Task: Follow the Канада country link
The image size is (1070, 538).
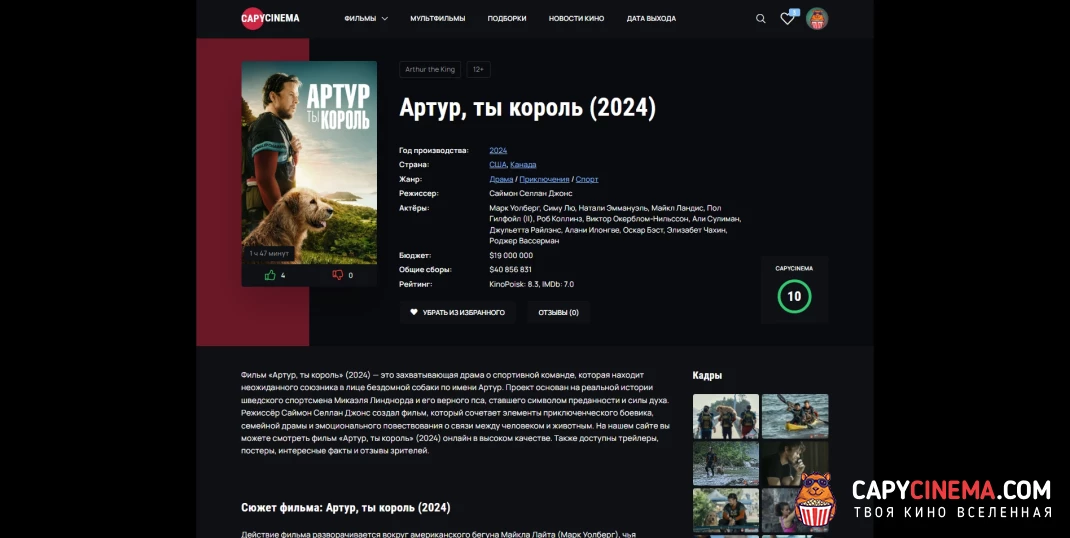Action: [x=523, y=165]
